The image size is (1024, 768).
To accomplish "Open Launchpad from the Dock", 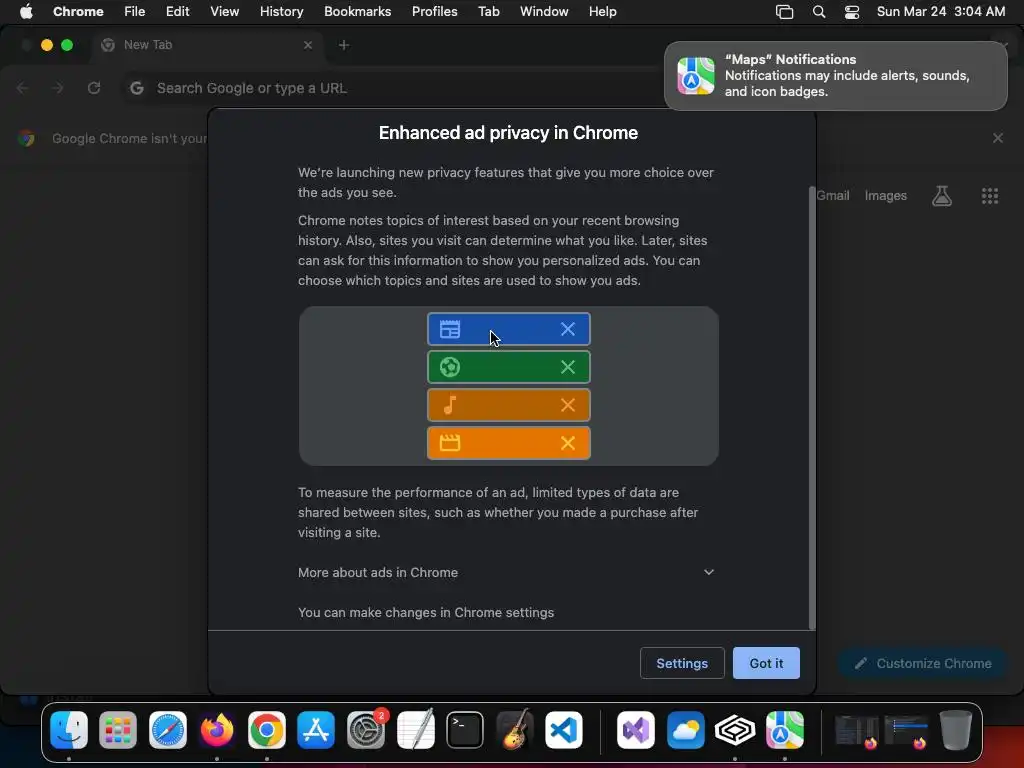I will 118,729.
